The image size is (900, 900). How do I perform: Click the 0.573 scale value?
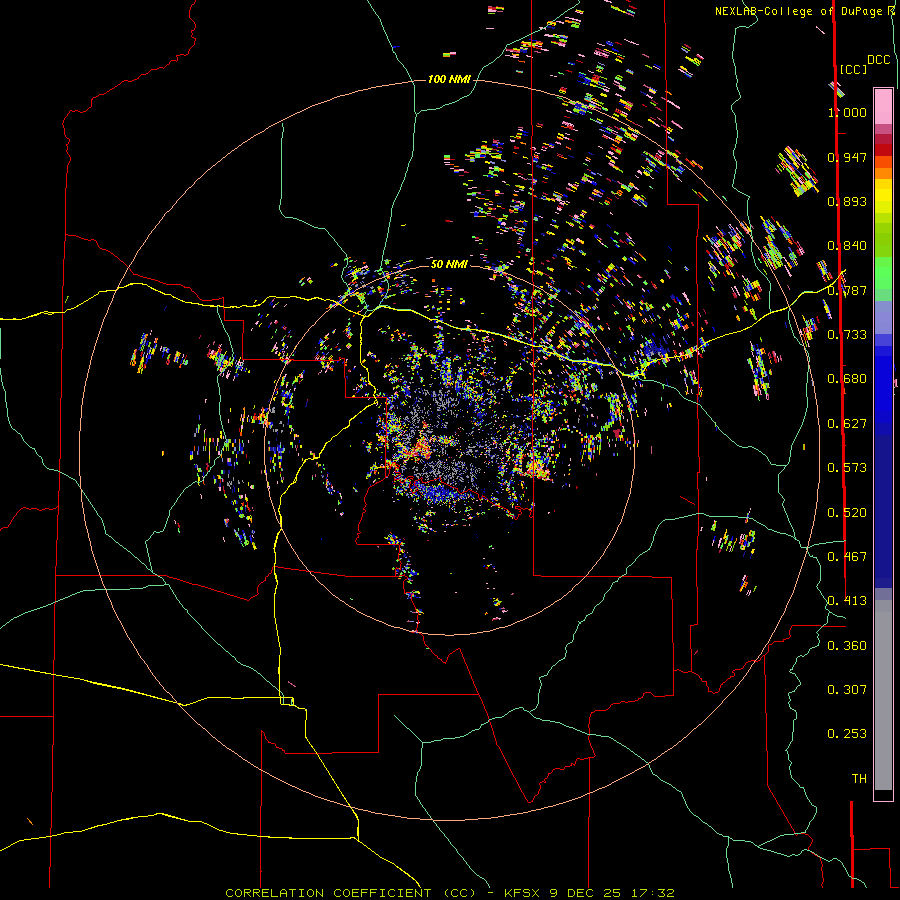point(847,468)
